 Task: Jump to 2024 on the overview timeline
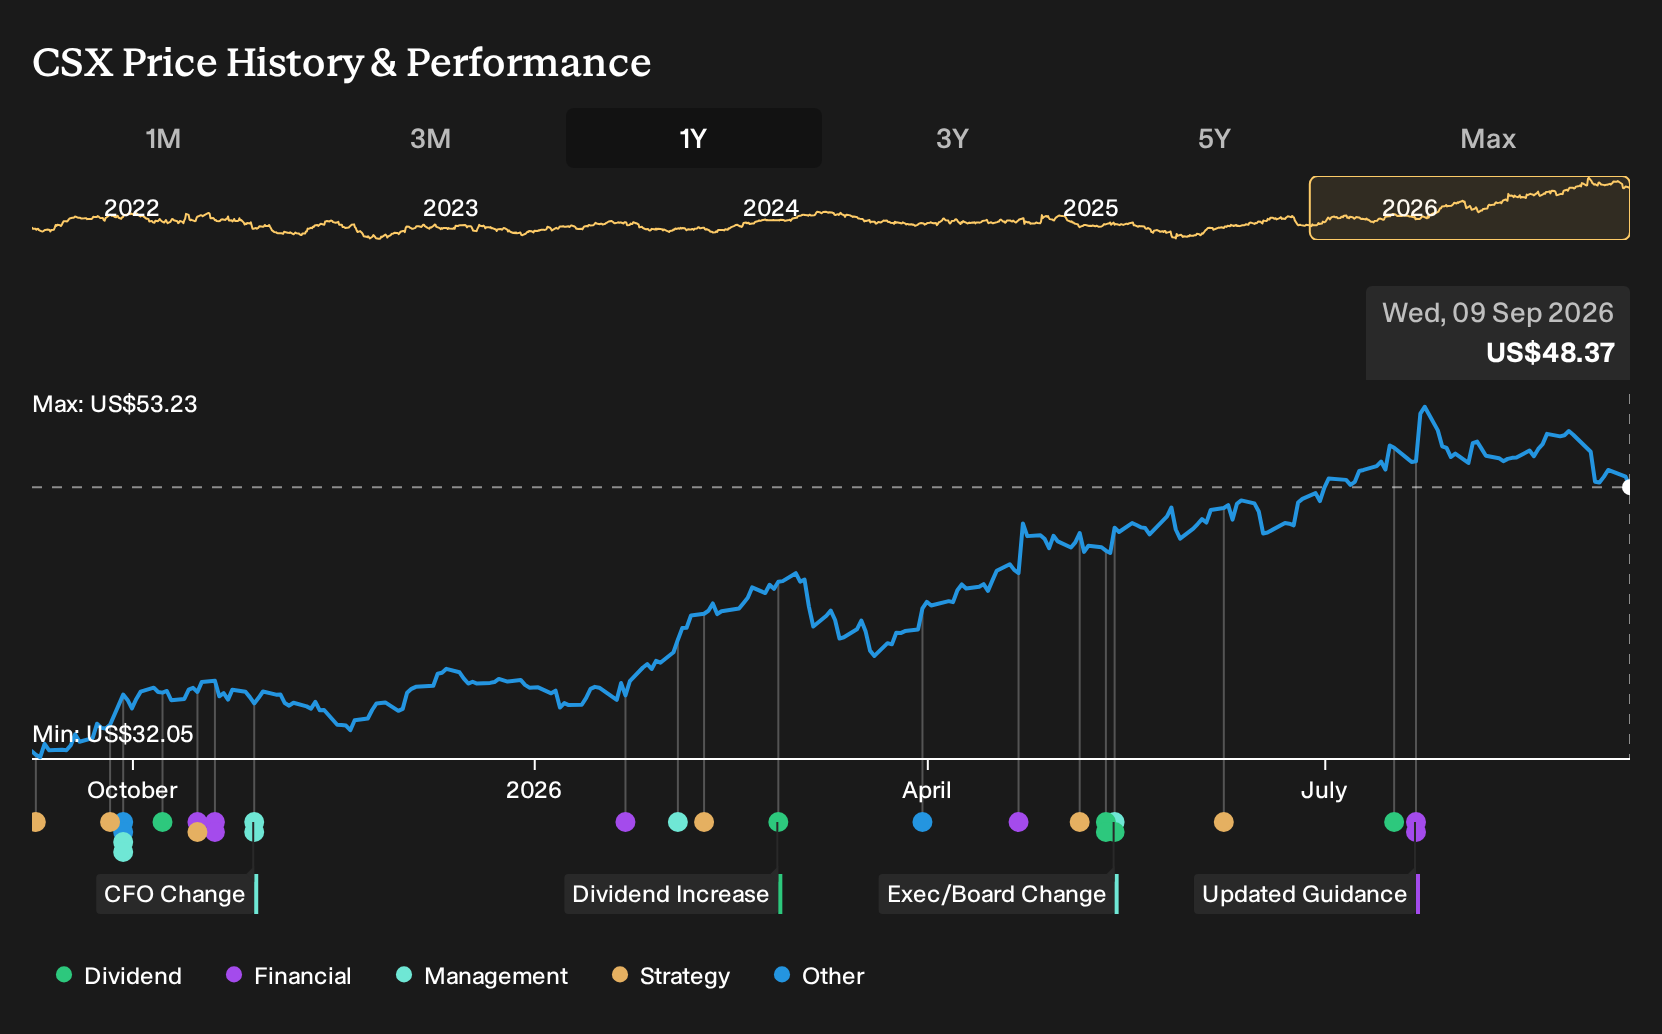point(771,208)
